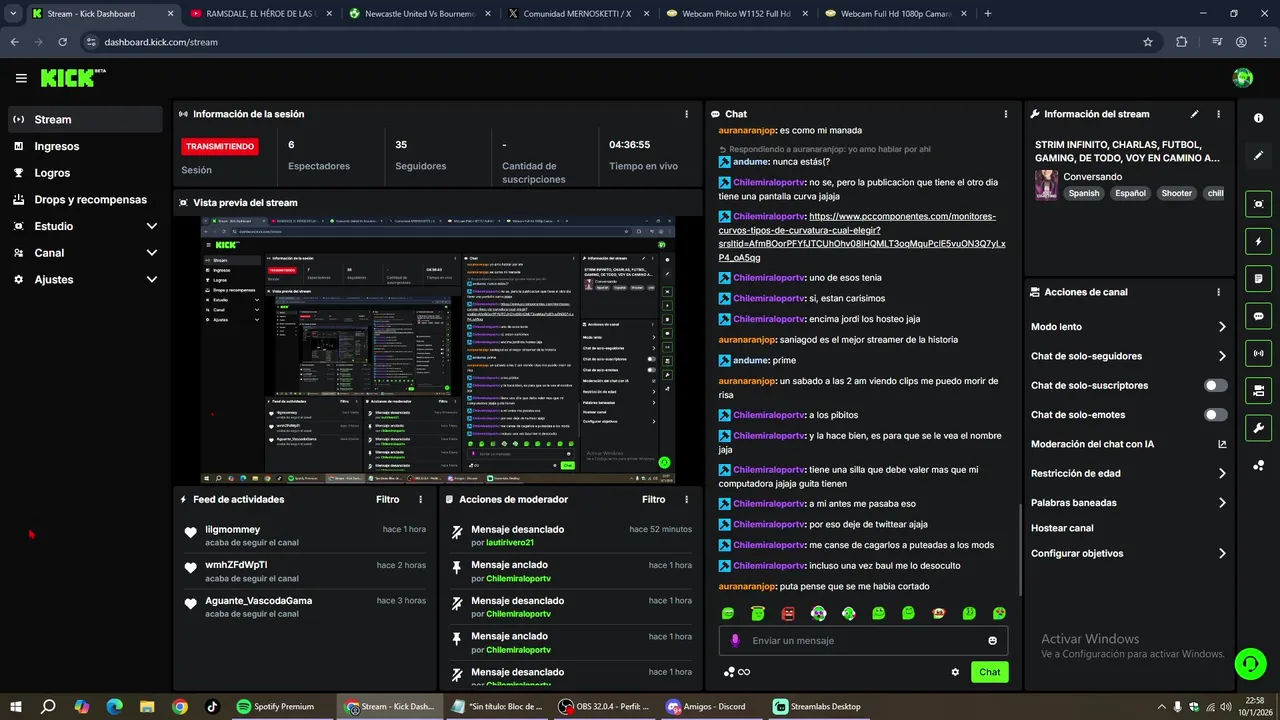Click into Enviar un mensaje field
1280x720 pixels.
[863, 641]
